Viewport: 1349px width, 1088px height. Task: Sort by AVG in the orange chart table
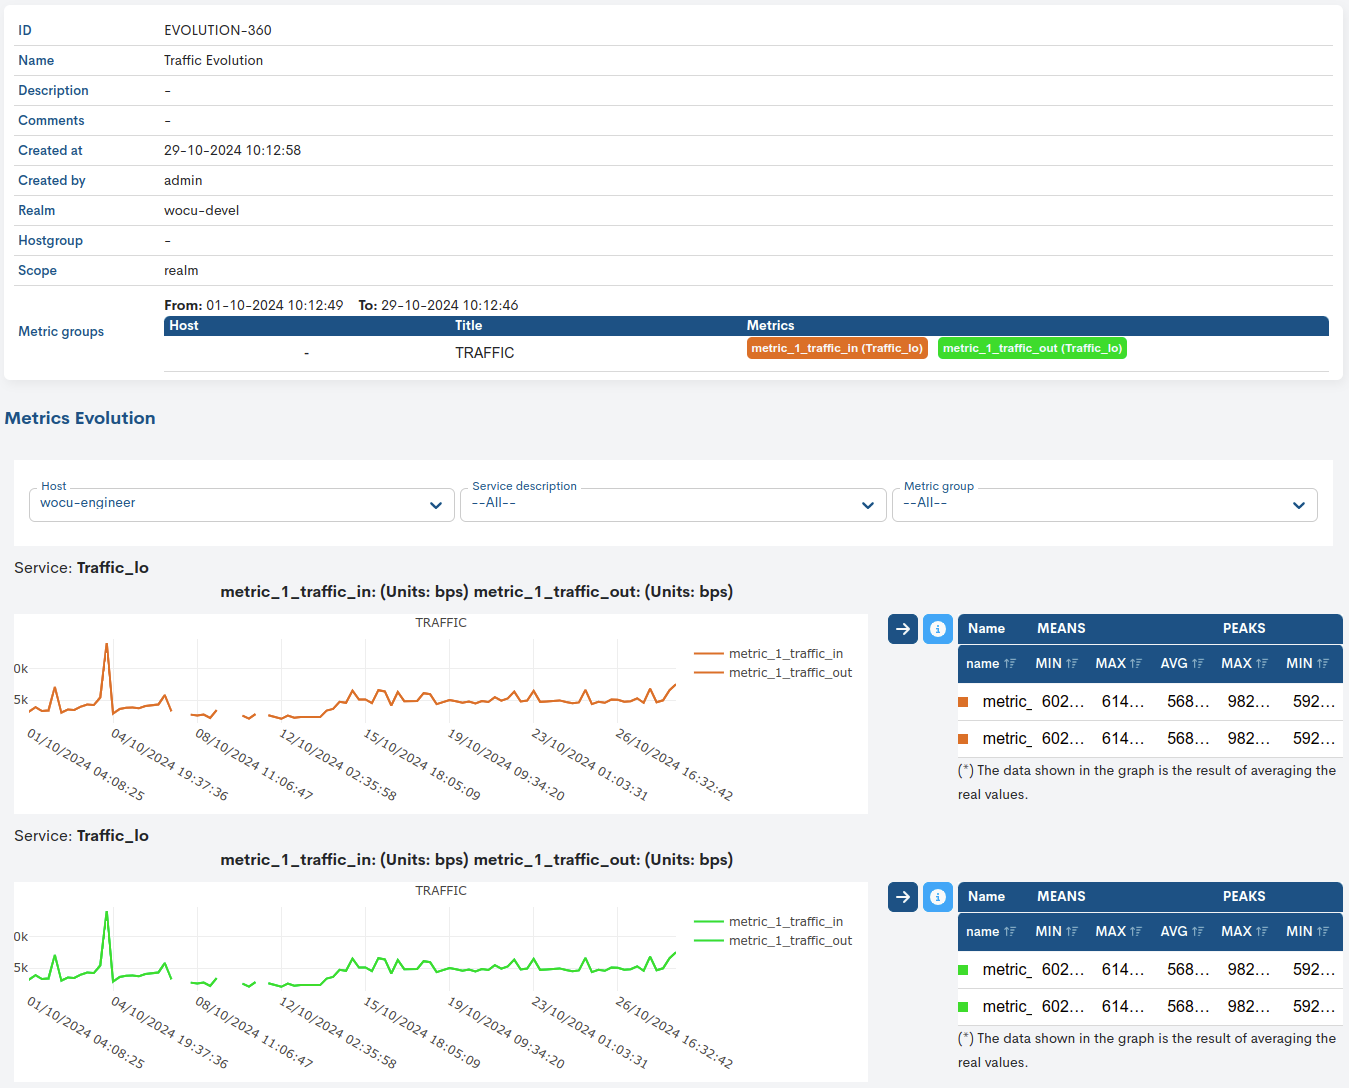pyautogui.click(x=1182, y=663)
